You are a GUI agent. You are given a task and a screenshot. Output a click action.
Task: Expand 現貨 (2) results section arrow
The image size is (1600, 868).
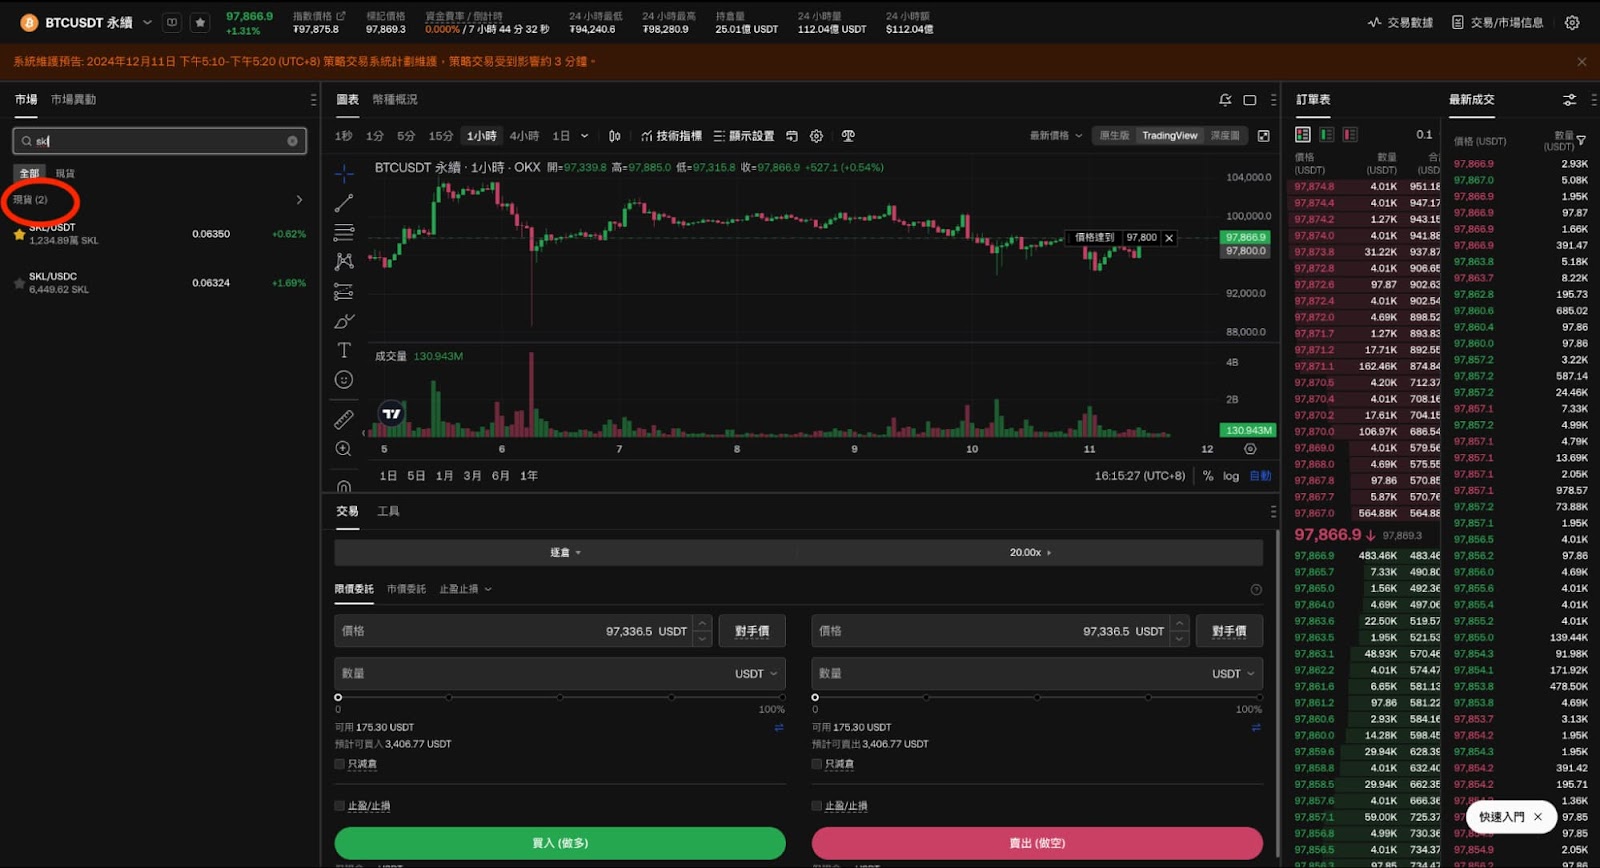coord(299,200)
